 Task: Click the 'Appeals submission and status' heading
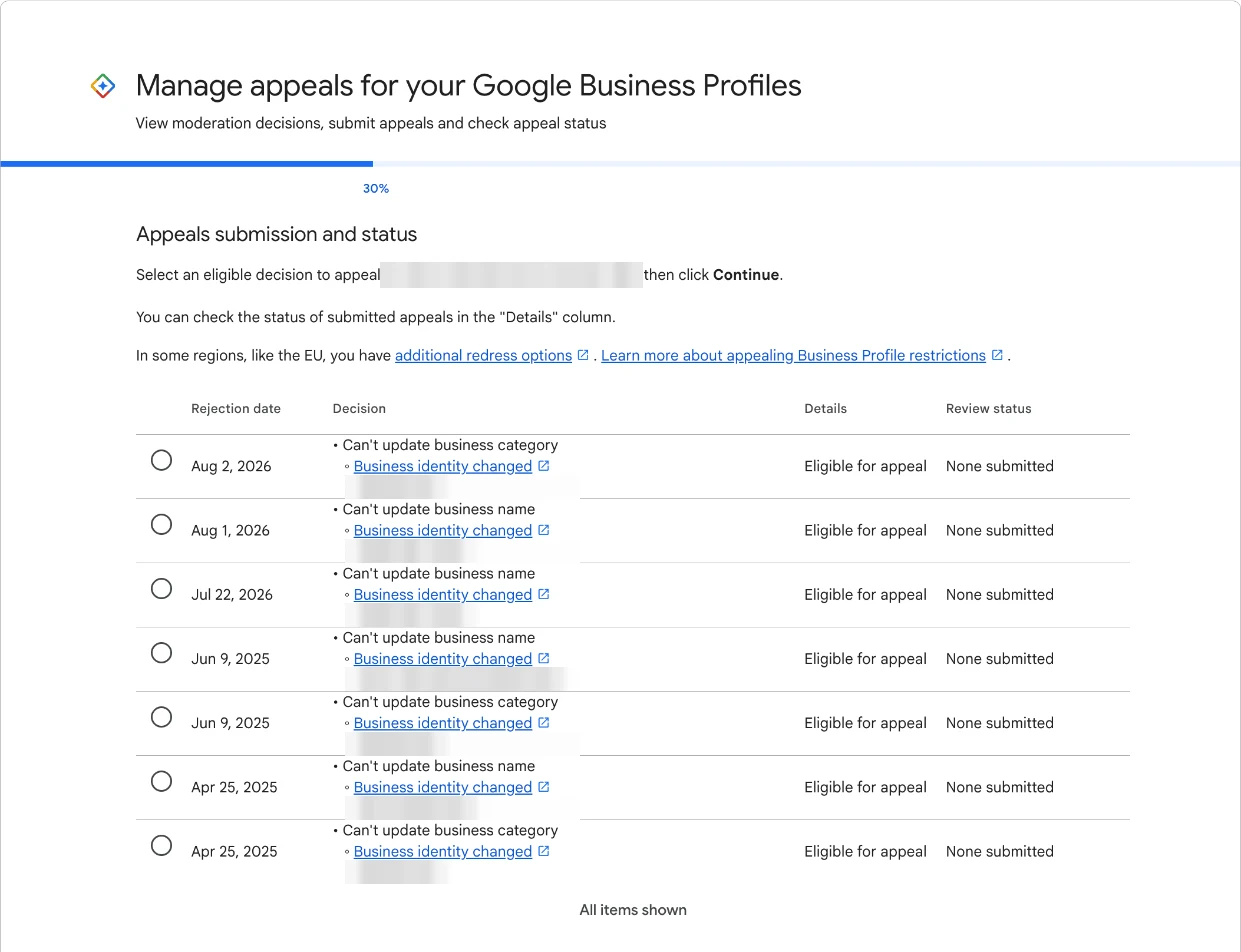pos(277,234)
